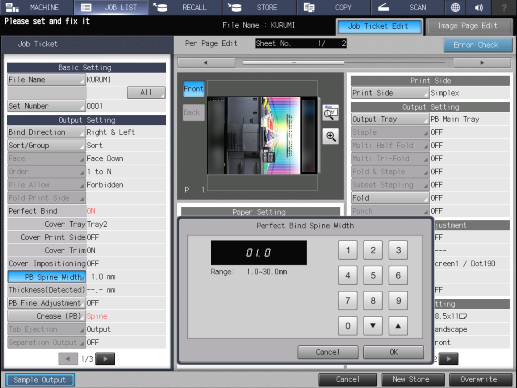Run the Error Check
Viewport: 517px width, 388px height.
[x=477, y=45]
